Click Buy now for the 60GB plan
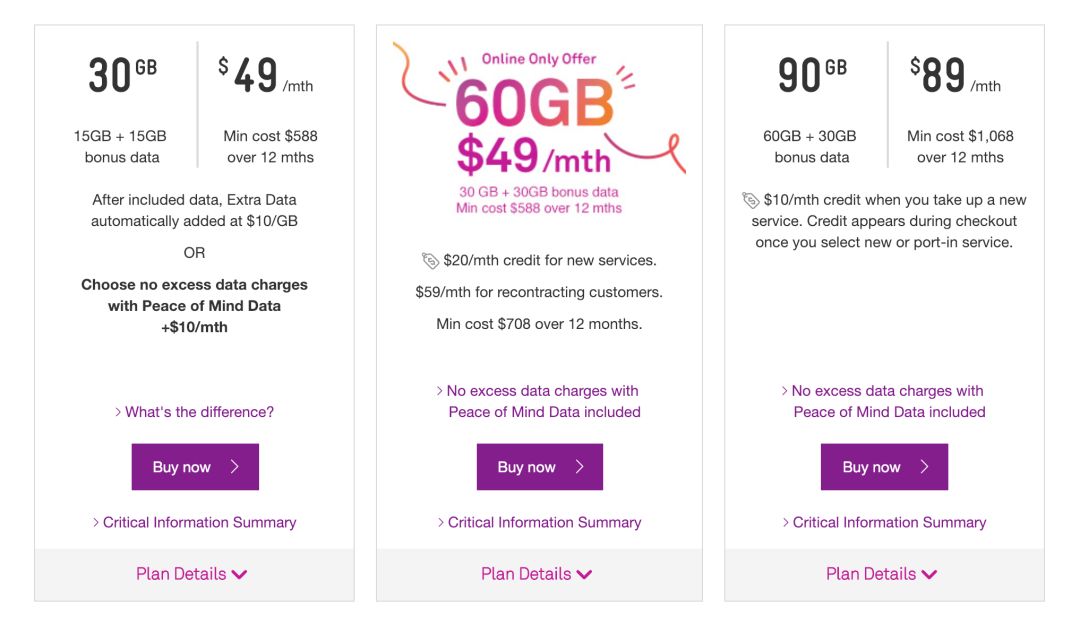 pyautogui.click(x=539, y=467)
